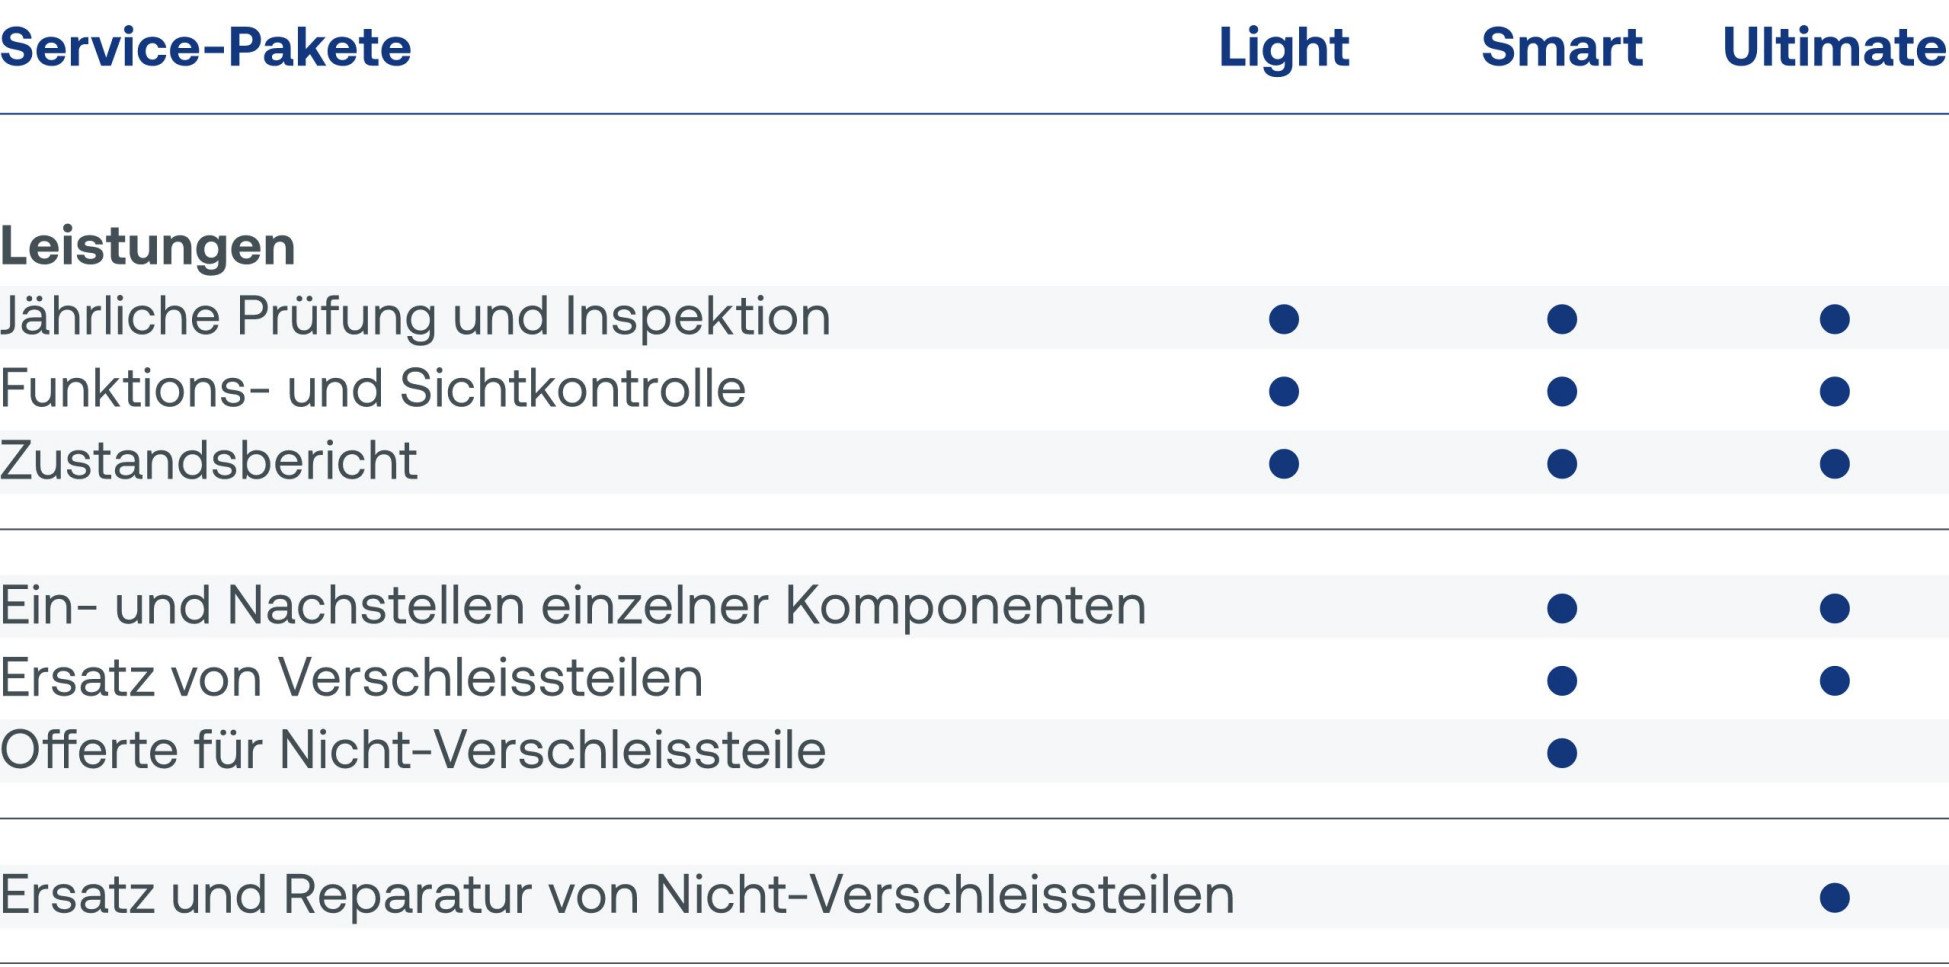Click Ultimate dot for Ersatz von Verschleissteilen
Screen dimensions: 1949x967
[x=1835, y=681]
